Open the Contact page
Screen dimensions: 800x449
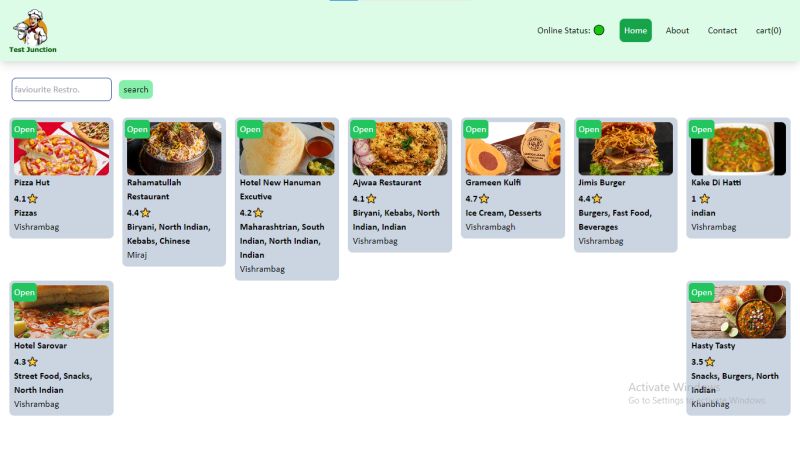coord(722,31)
